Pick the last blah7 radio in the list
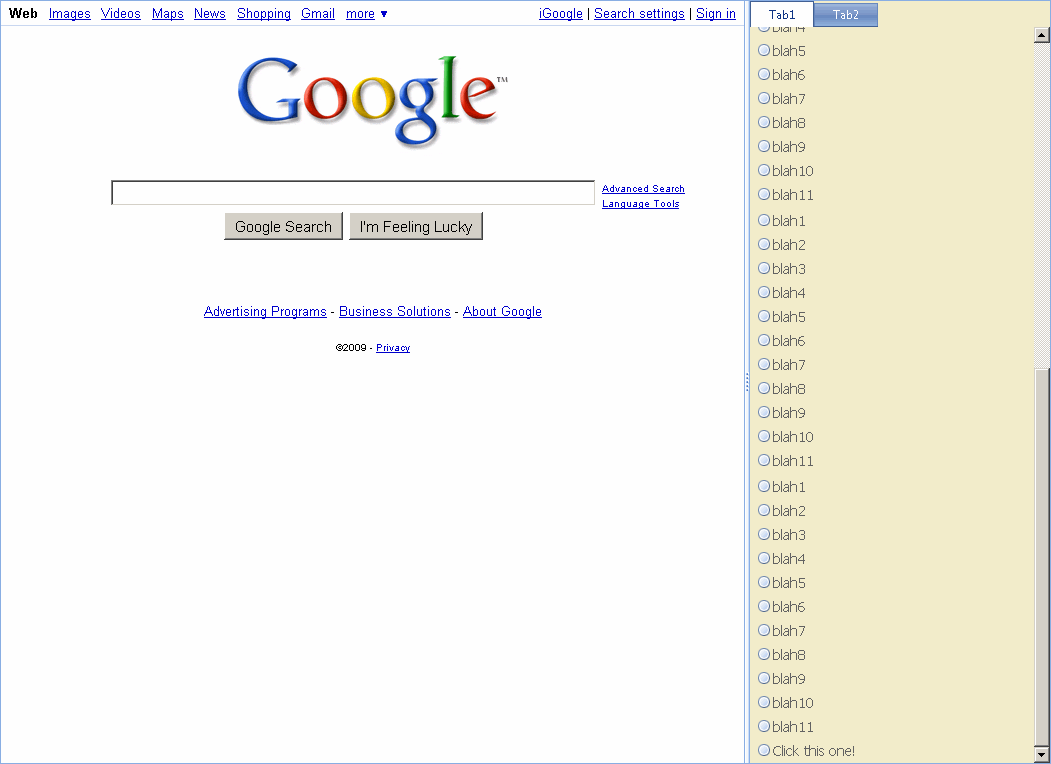The width and height of the screenshot is (1051, 764). click(x=763, y=630)
